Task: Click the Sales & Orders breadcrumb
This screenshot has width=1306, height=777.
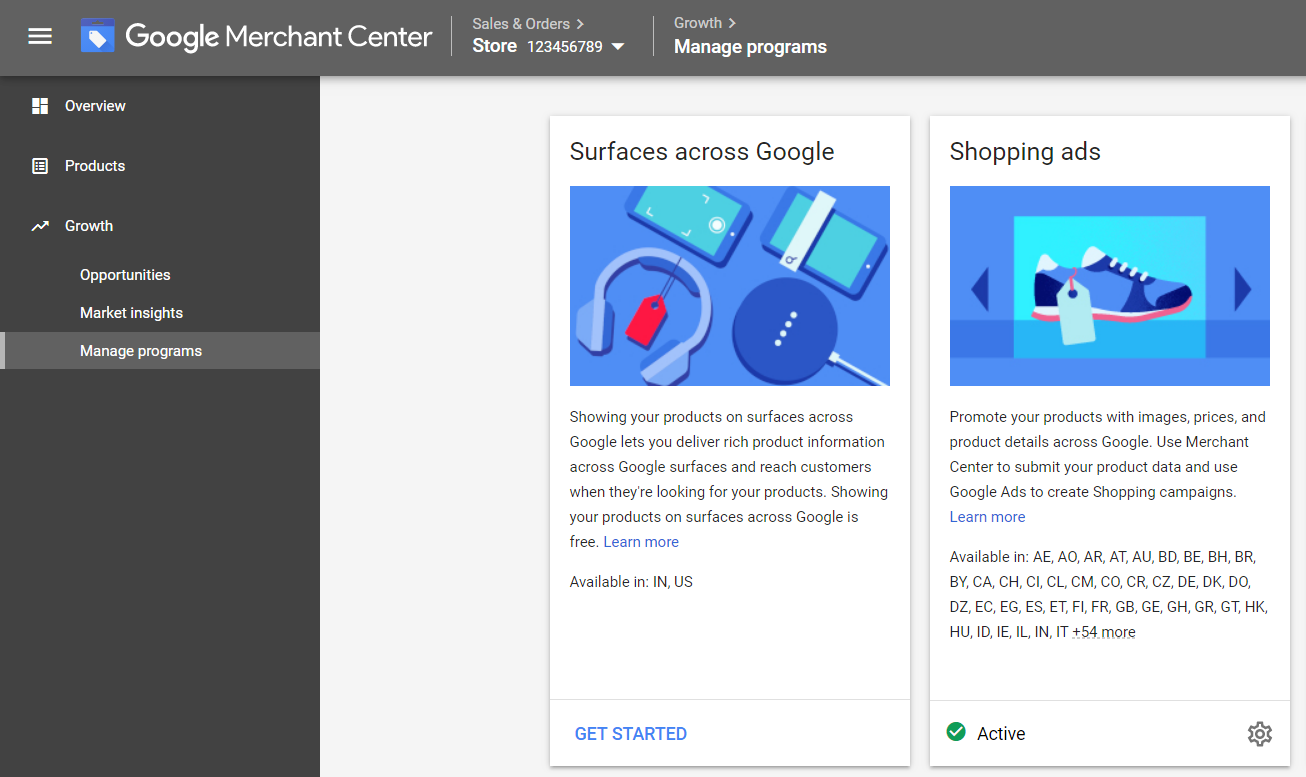Action: click(x=528, y=23)
